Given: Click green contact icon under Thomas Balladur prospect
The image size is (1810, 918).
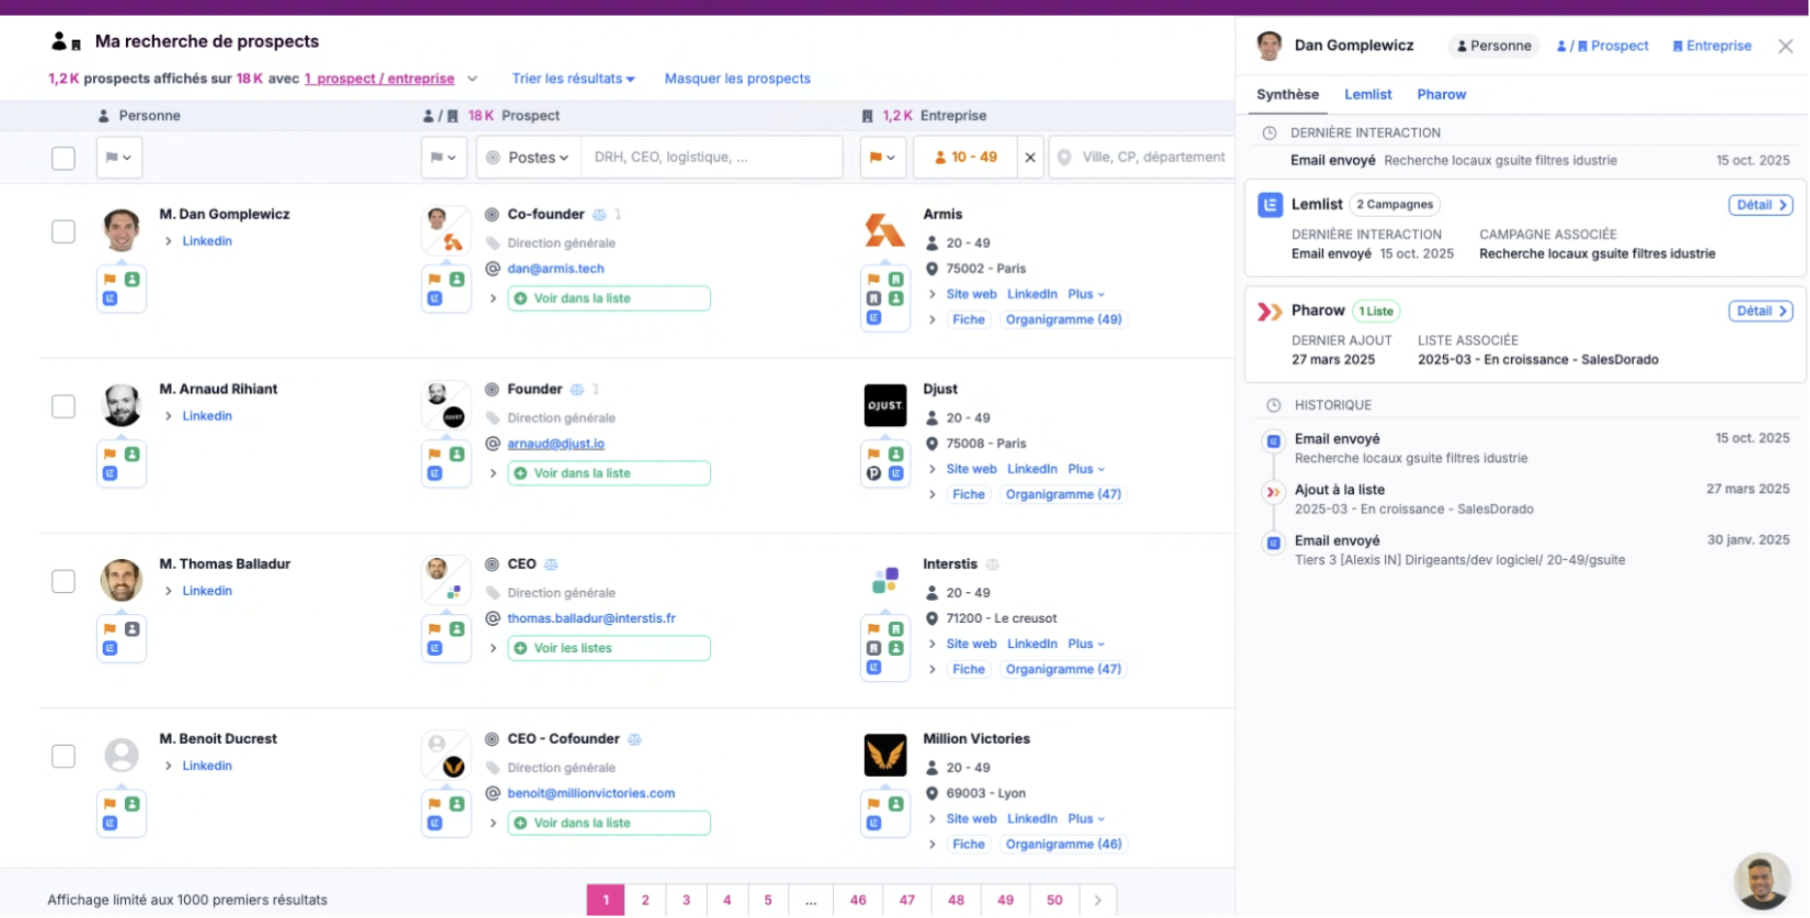Looking at the screenshot, I should (x=457, y=629).
